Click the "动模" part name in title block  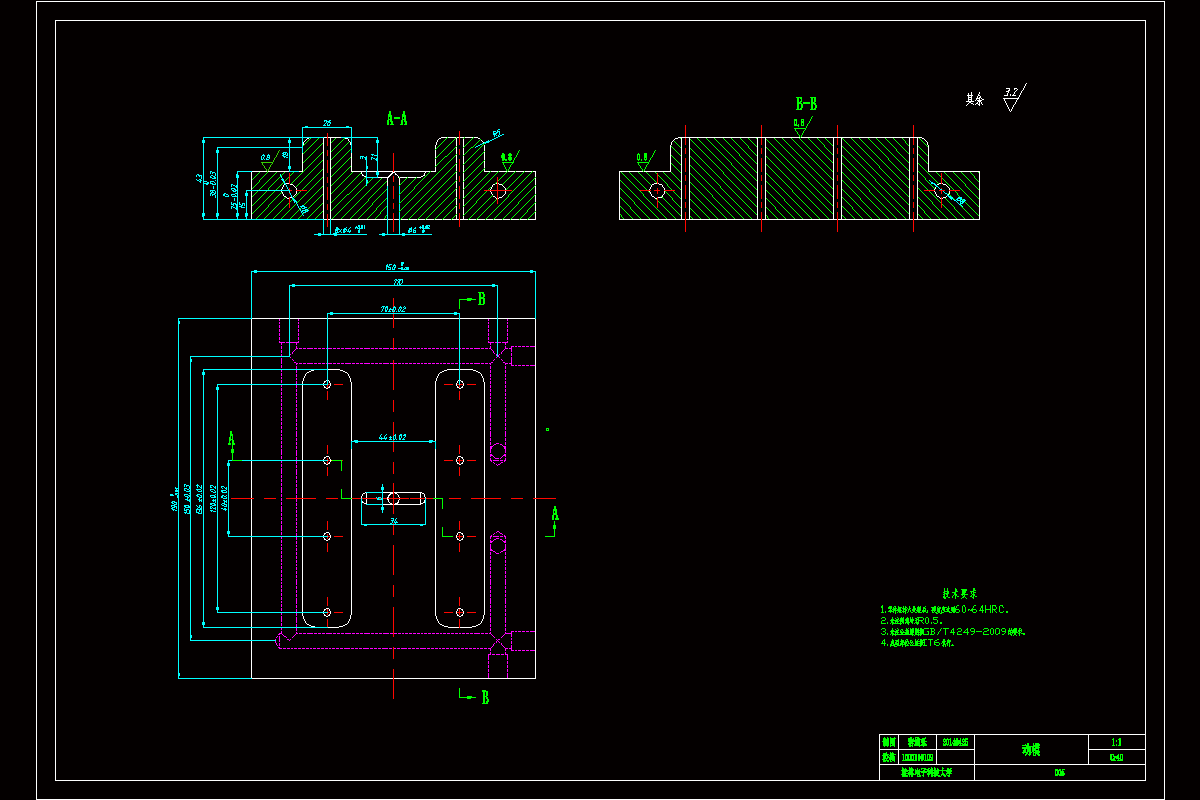[x=1030, y=749]
